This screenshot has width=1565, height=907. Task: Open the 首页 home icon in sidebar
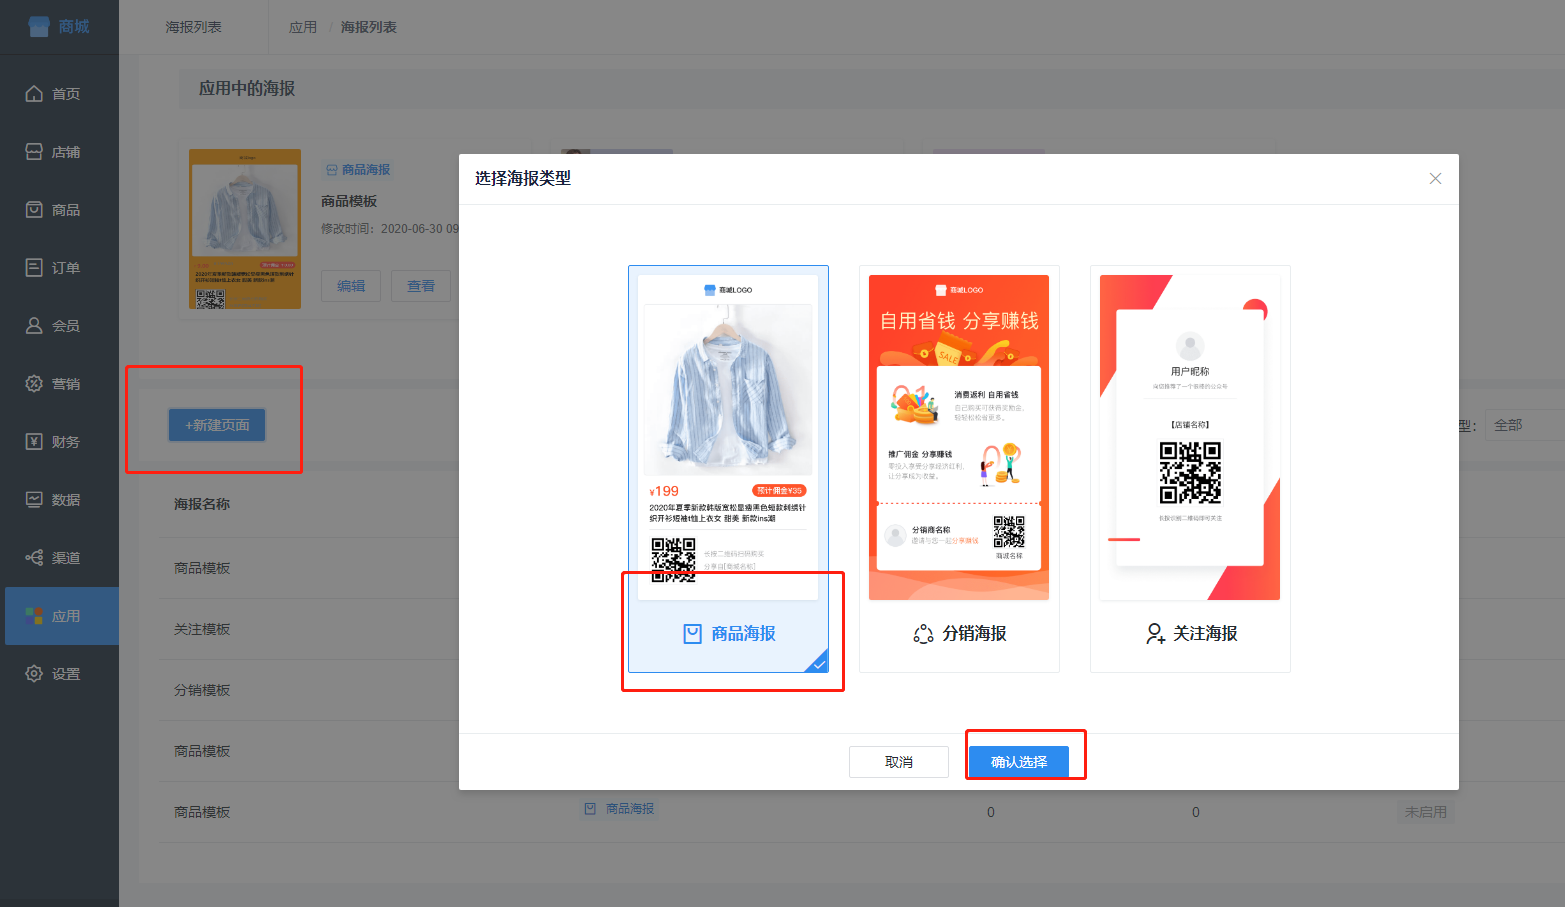tap(34, 94)
